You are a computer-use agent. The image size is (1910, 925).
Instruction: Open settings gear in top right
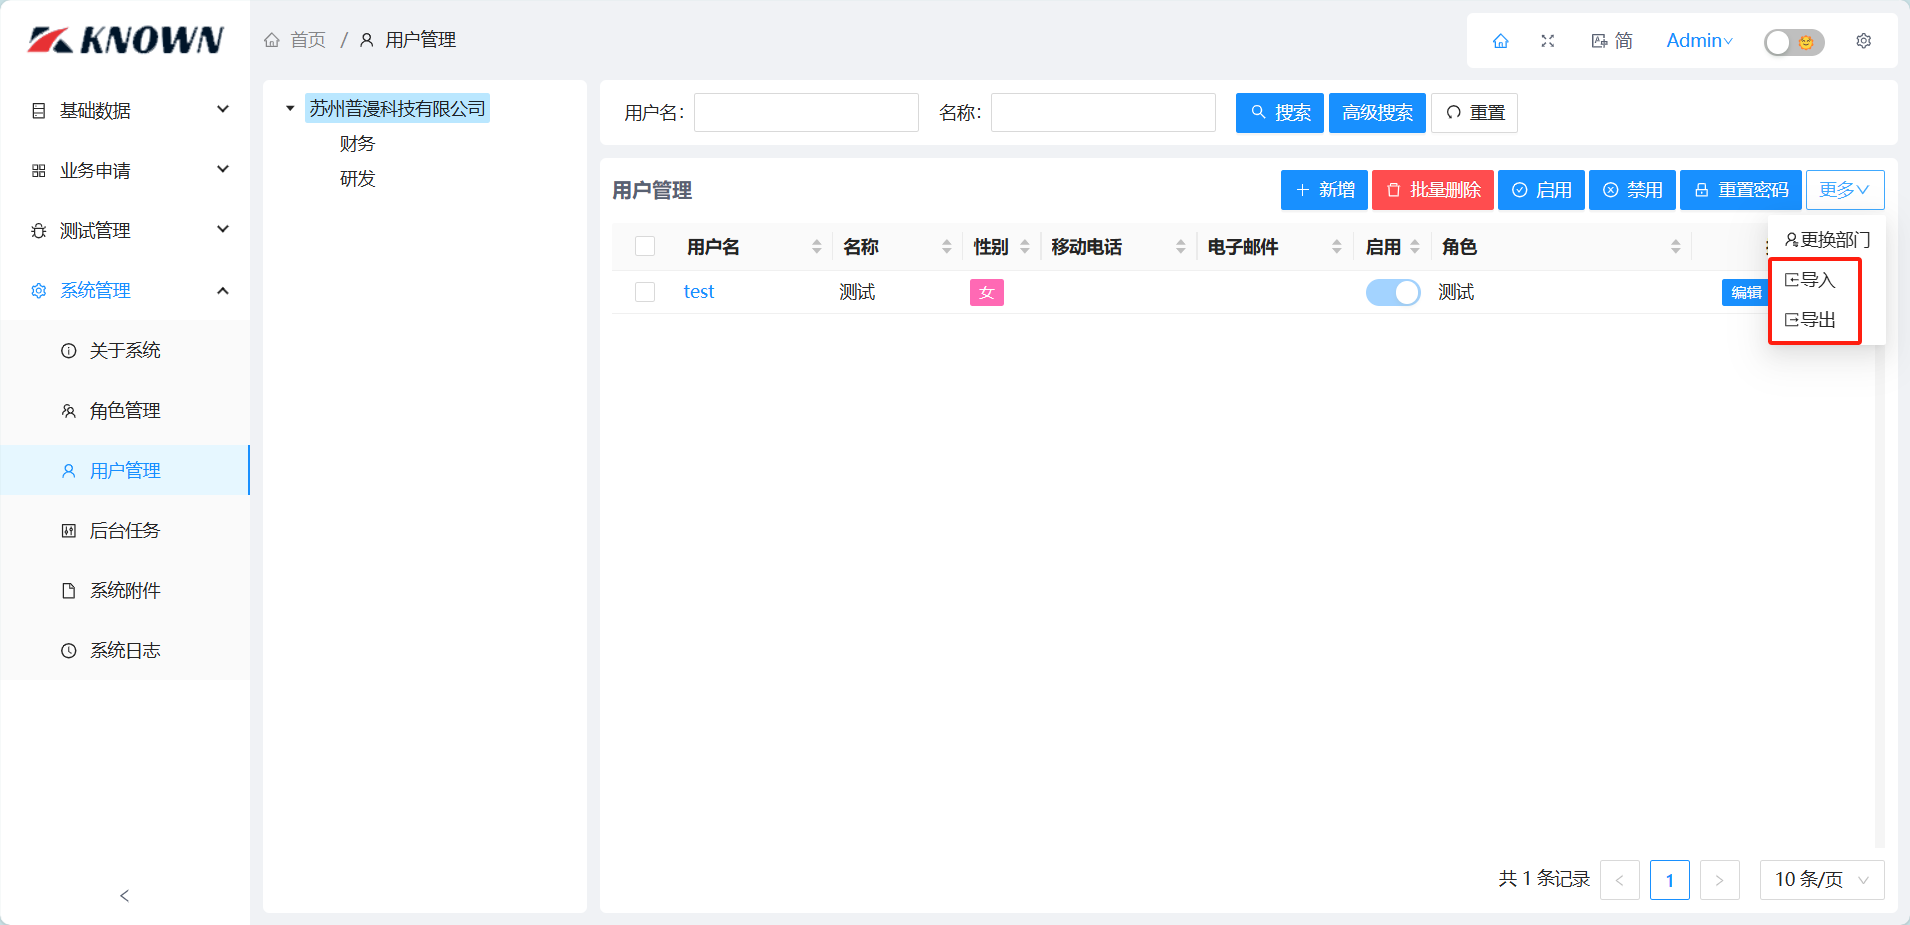tap(1864, 41)
